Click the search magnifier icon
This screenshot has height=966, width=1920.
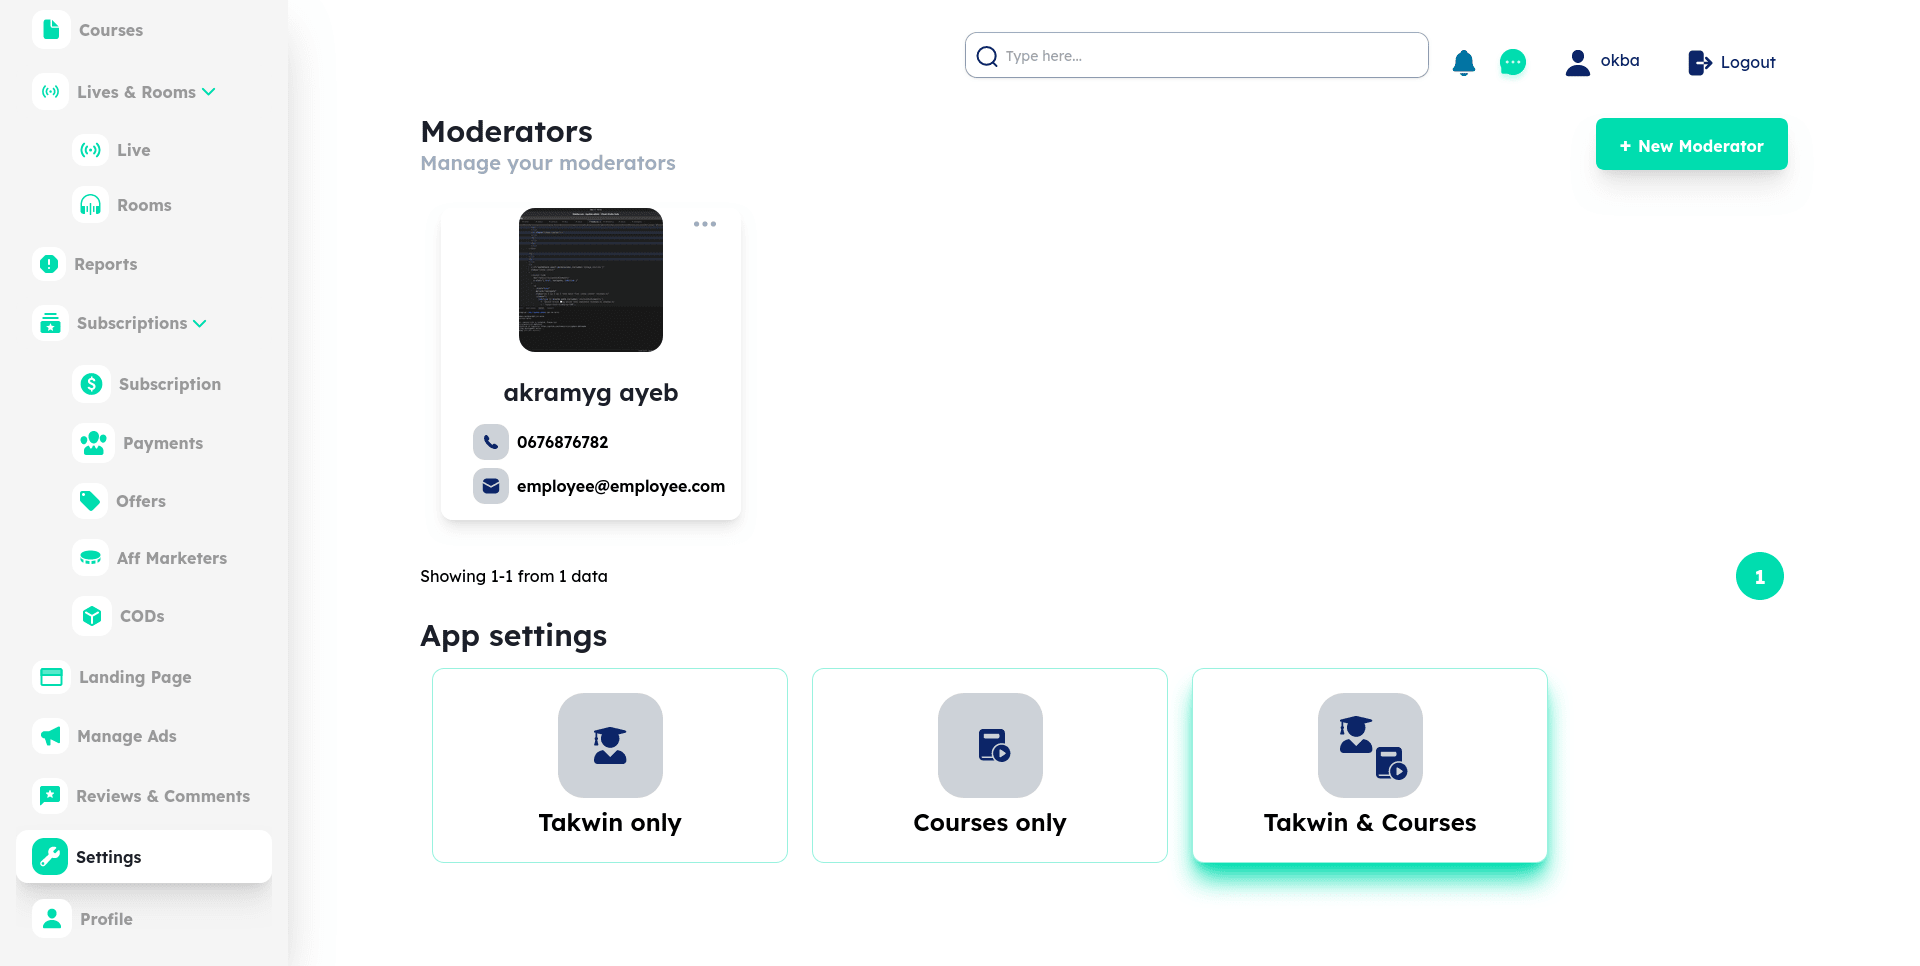coord(987,56)
